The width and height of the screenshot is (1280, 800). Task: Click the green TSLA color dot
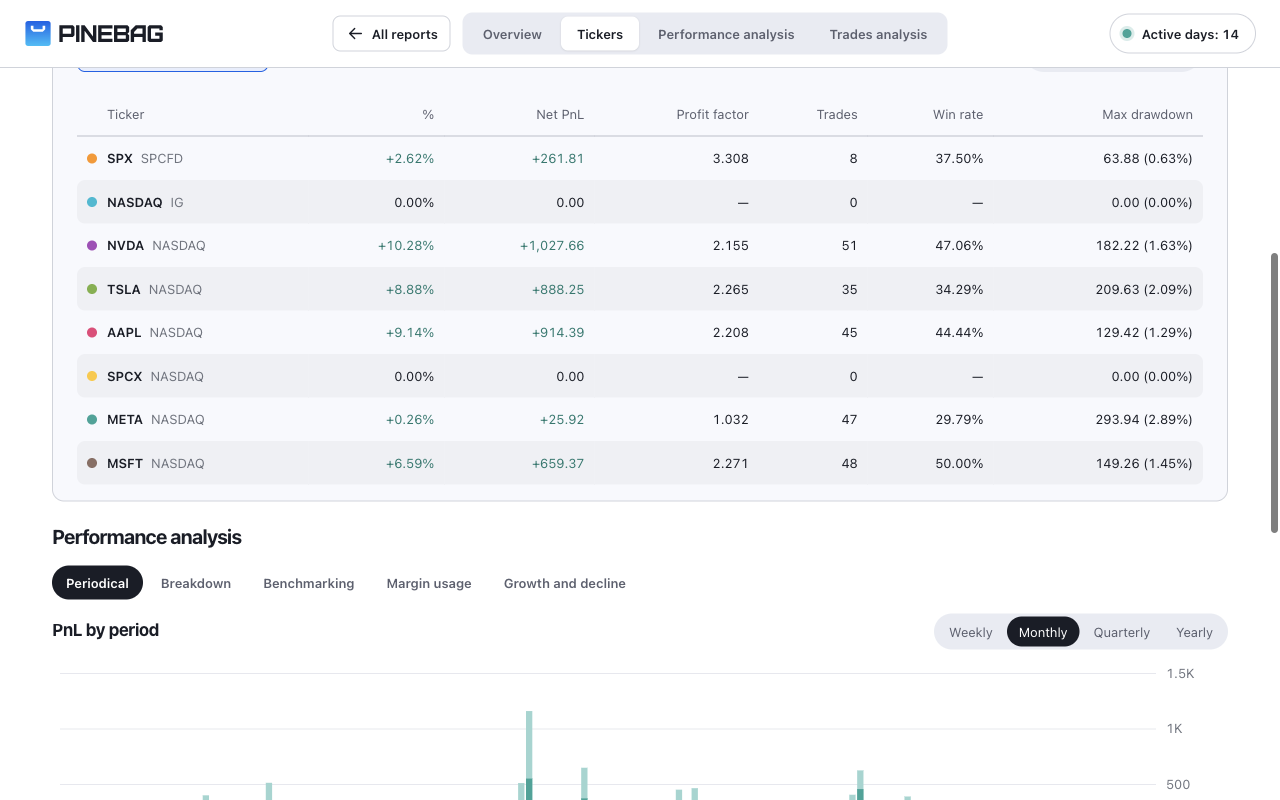(x=92, y=289)
